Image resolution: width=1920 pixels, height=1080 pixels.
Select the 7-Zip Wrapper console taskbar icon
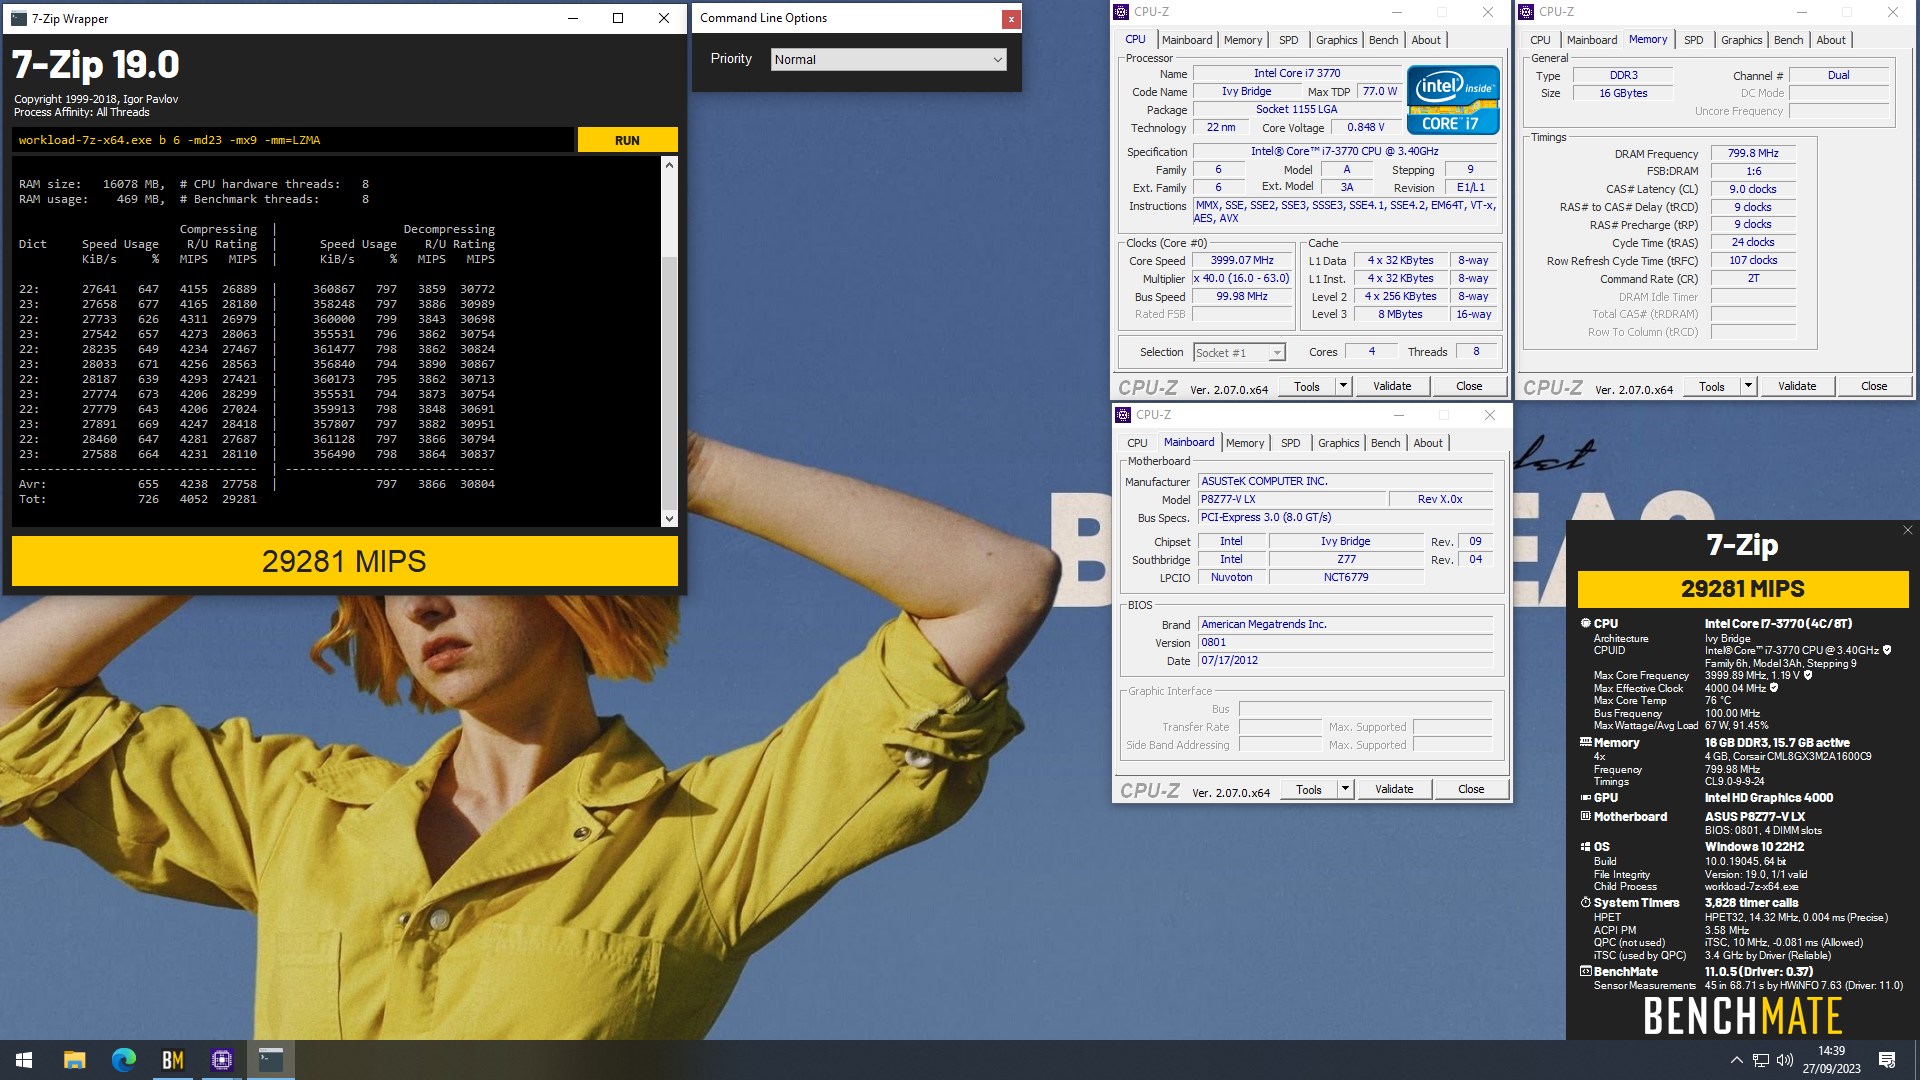coord(271,1060)
